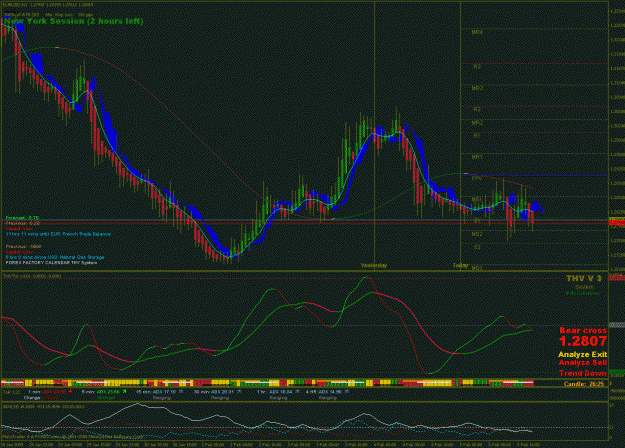Viewport: 625px width, 448px height.
Task: Click the USD Natural Gas Storage news line
Action: click(x=55, y=257)
